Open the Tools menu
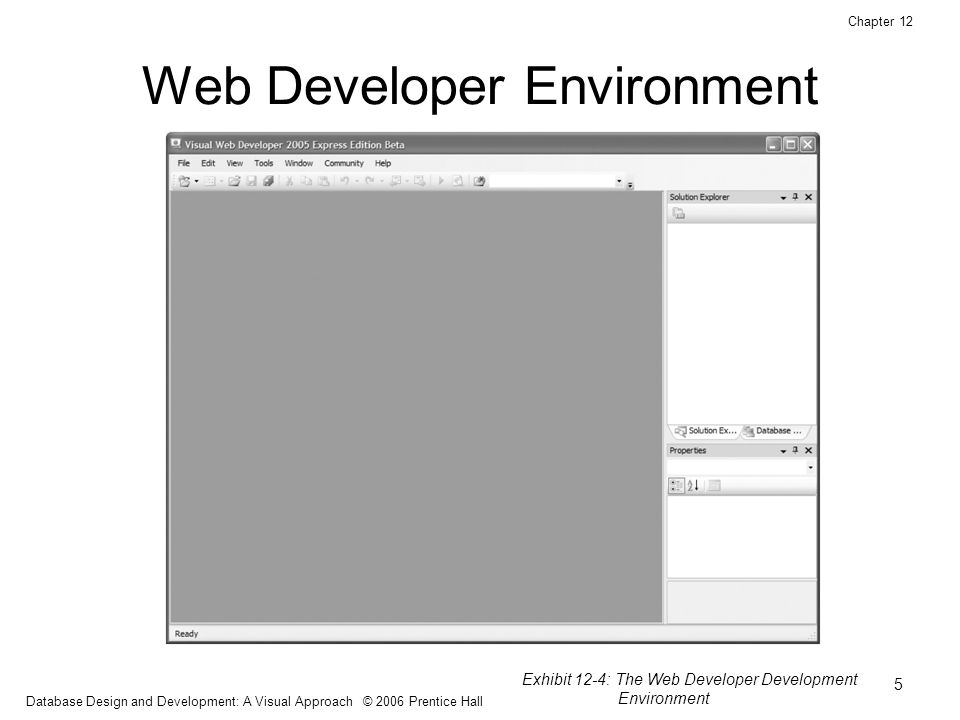 click(x=264, y=163)
